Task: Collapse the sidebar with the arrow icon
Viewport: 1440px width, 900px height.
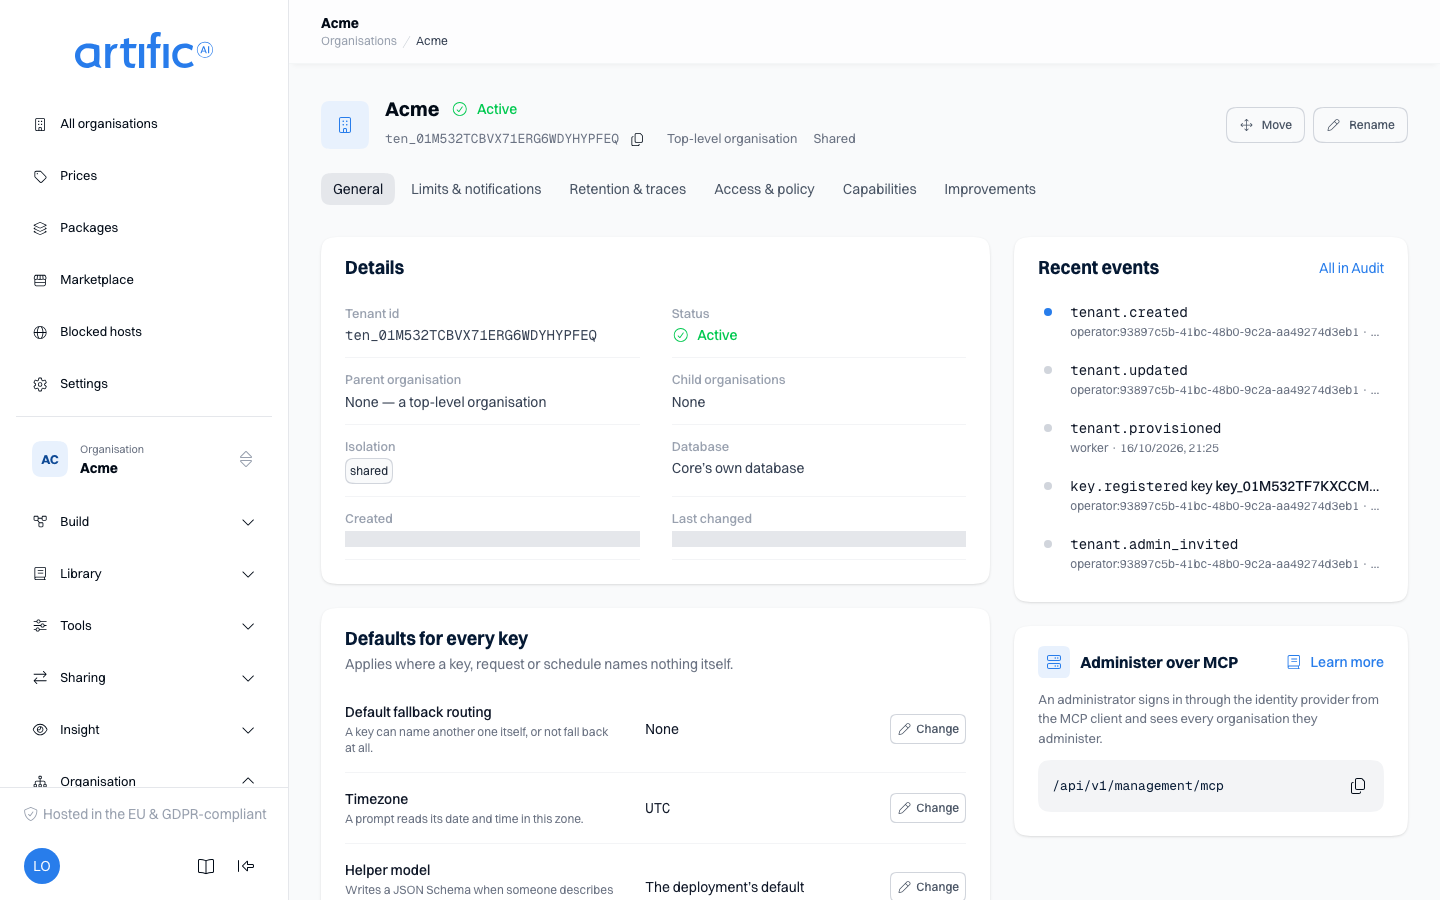Action: (x=246, y=866)
